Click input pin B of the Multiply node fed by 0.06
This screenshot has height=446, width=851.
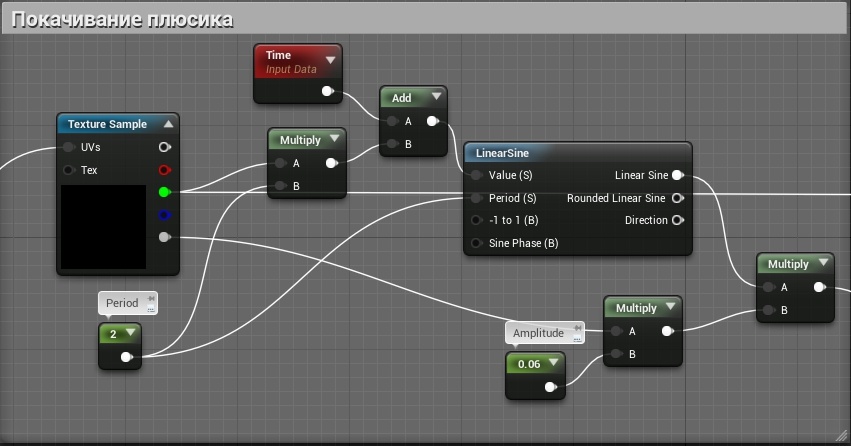(617, 354)
